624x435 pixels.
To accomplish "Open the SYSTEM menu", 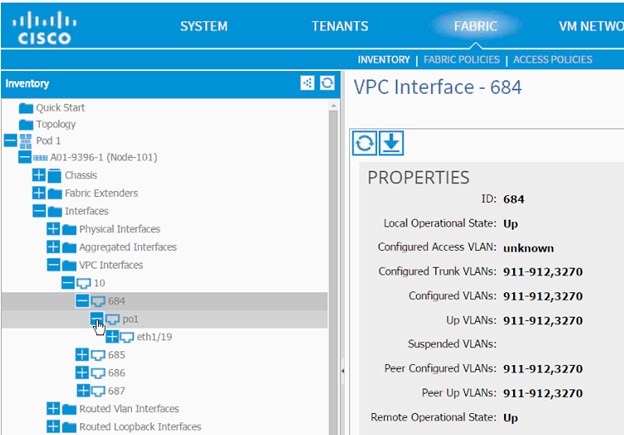I will 204,26.
